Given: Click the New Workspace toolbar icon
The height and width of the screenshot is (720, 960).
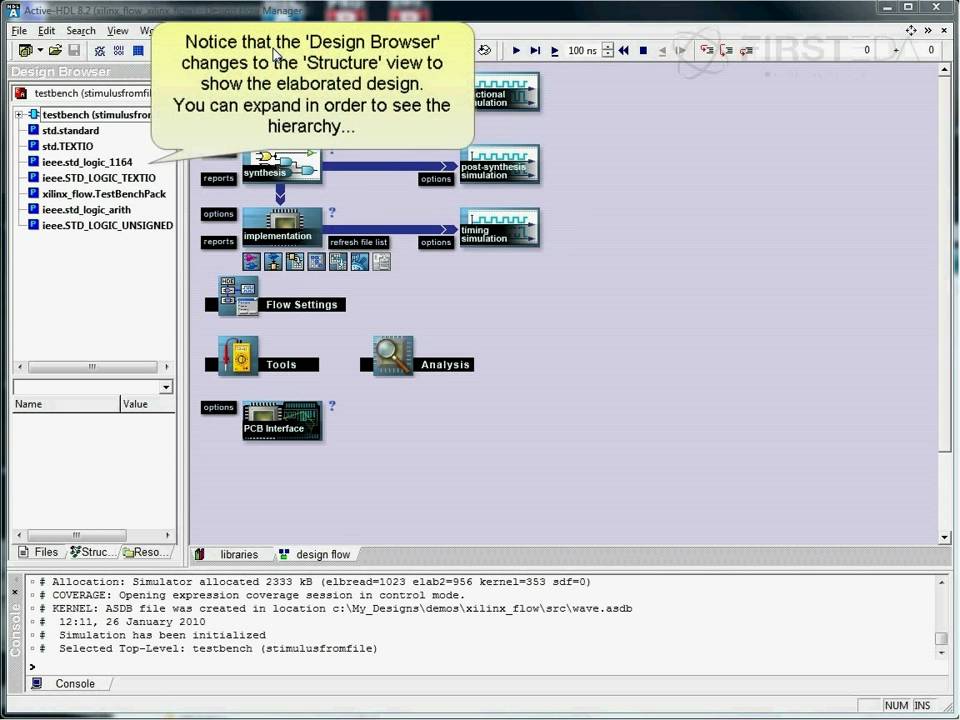Looking at the screenshot, I should (x=25, y=50).
